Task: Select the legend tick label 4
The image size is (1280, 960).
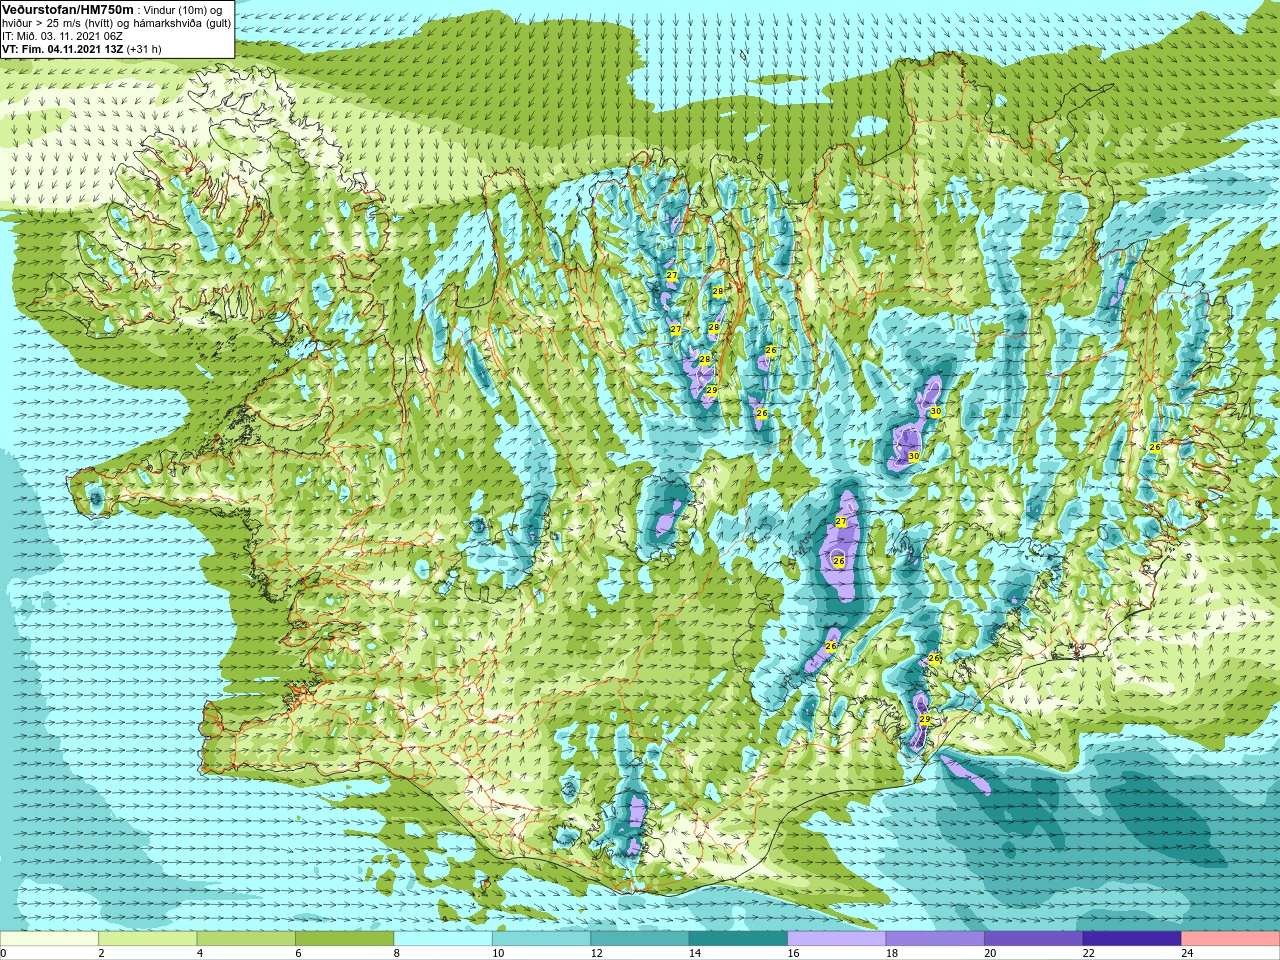Action: (x=200, y=953)
